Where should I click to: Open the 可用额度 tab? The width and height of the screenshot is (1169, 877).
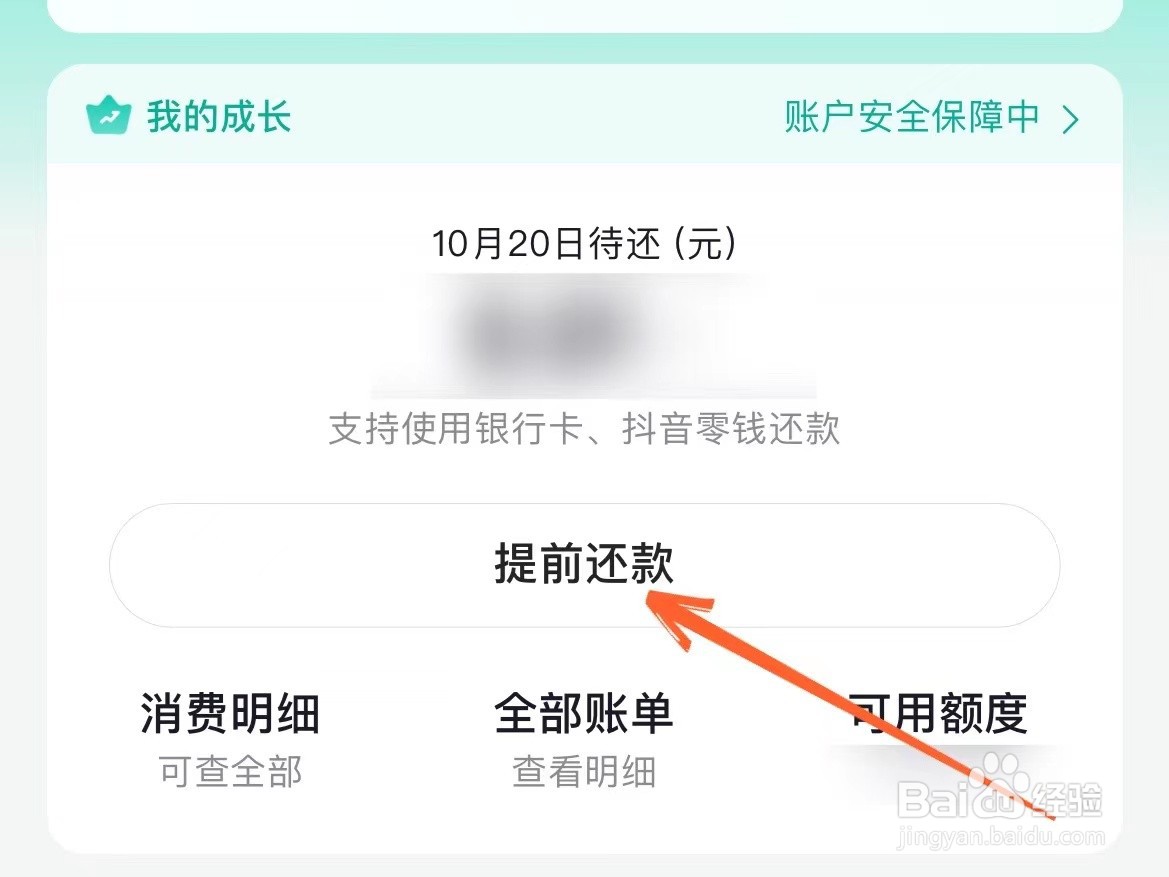[x=938, y=713]
